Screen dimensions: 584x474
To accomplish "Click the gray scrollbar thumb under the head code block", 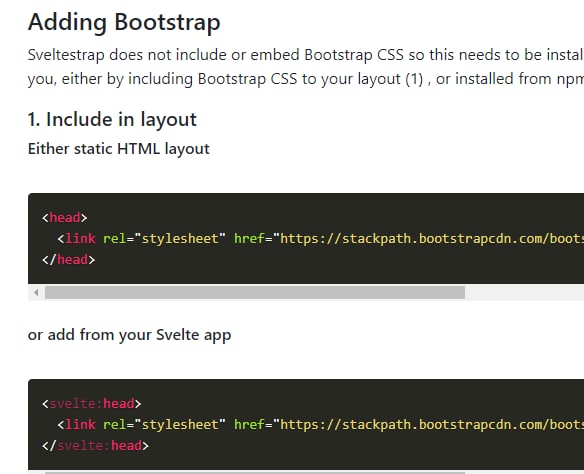I will click(x=255, y=293).
